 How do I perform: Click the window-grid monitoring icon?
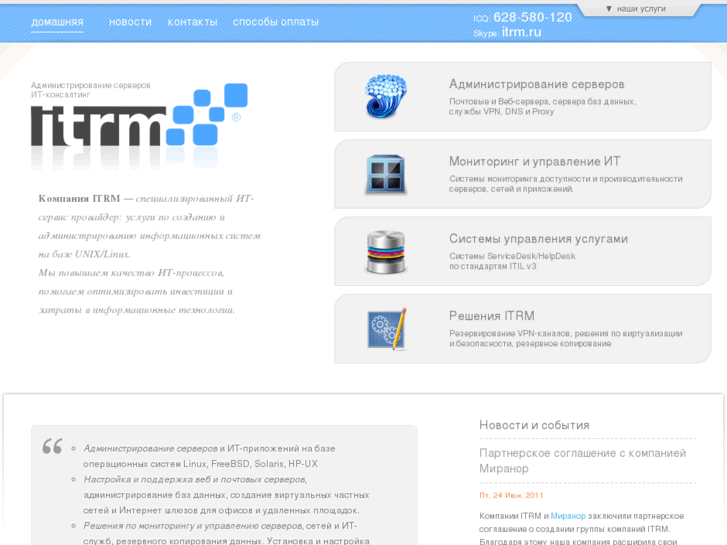click(386, 174)
